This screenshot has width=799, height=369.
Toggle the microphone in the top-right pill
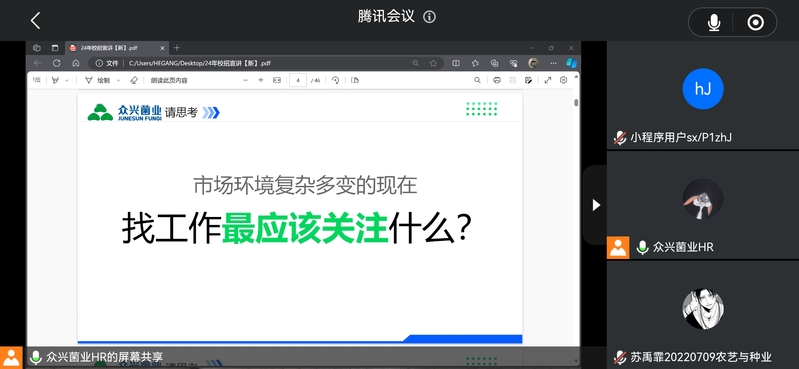(714, 22)
